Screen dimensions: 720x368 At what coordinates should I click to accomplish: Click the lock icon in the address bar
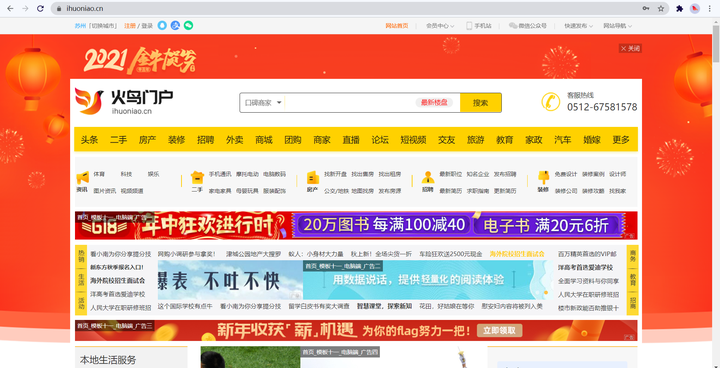[x=58, y=8]
